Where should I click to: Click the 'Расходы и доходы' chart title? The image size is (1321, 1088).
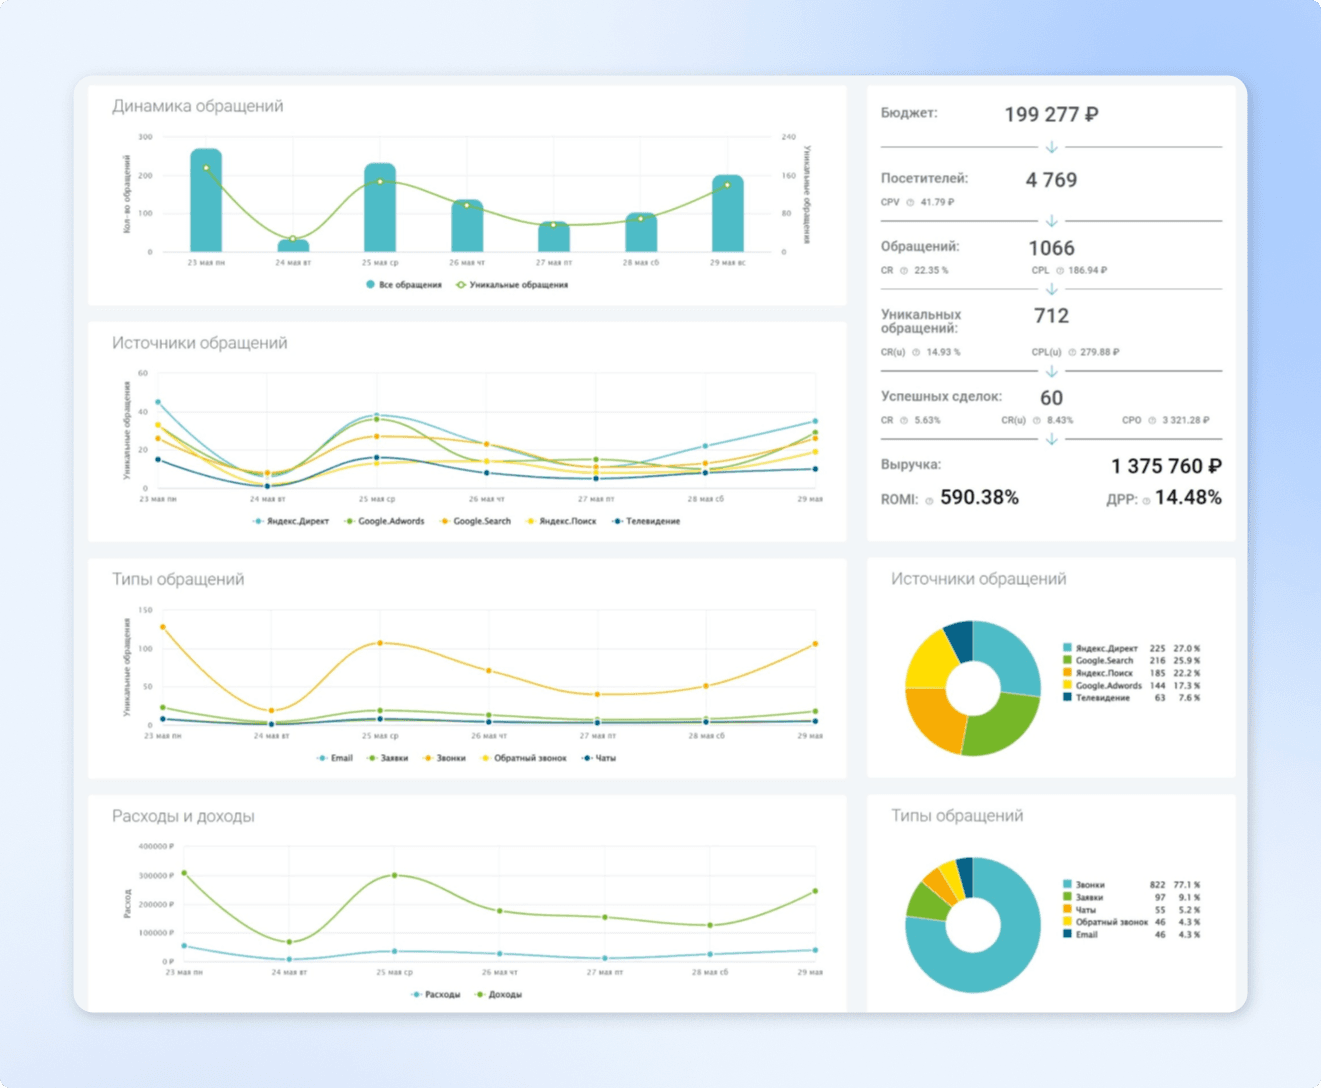click(183, 817)
